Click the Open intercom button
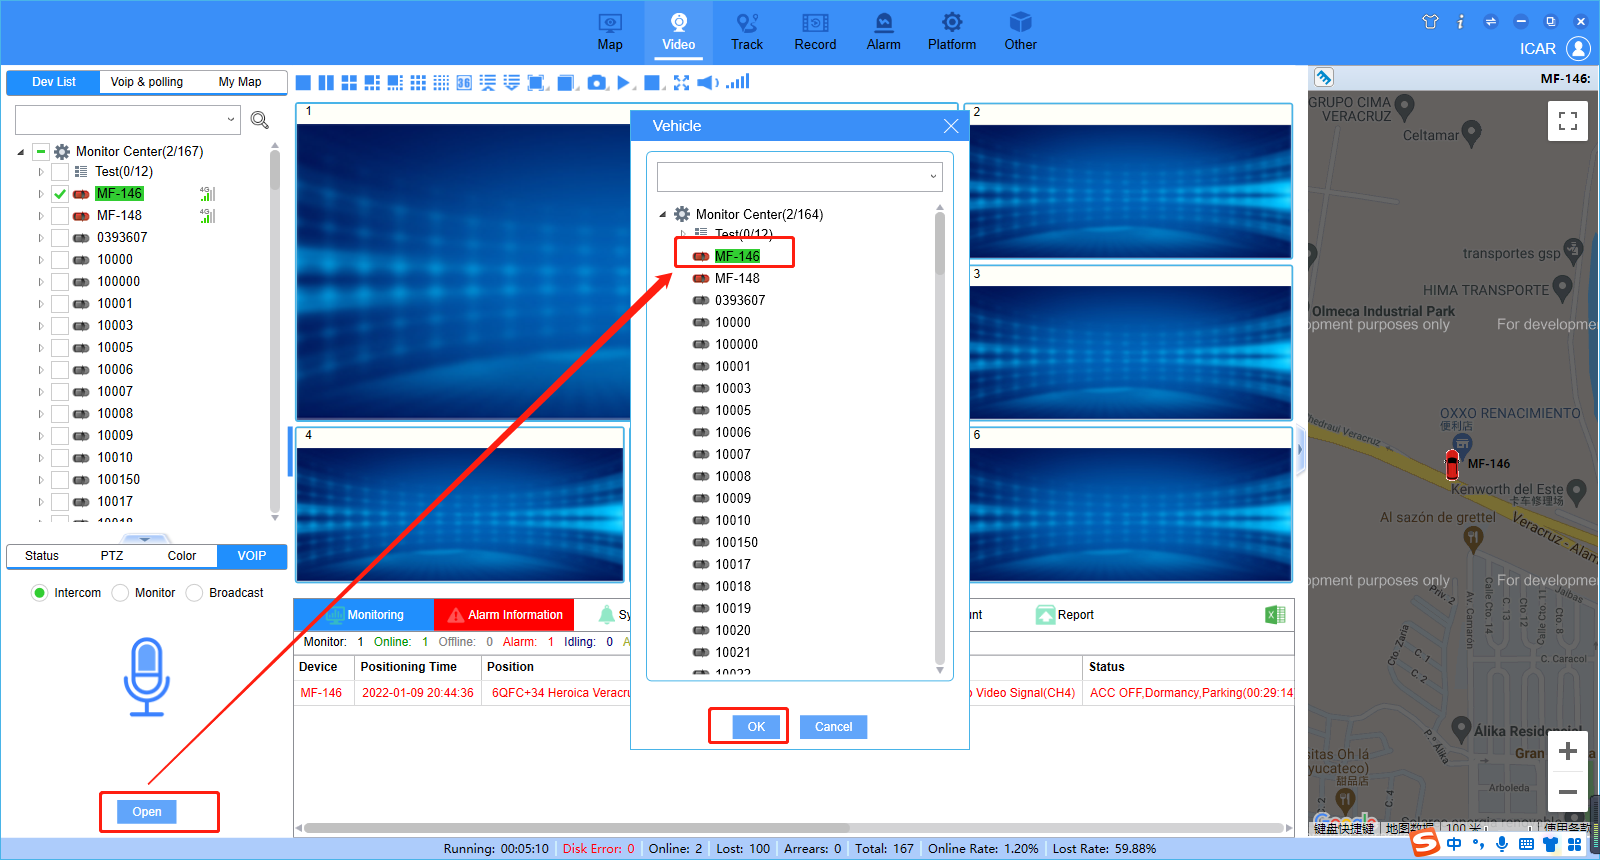 (x=147, y=812)
